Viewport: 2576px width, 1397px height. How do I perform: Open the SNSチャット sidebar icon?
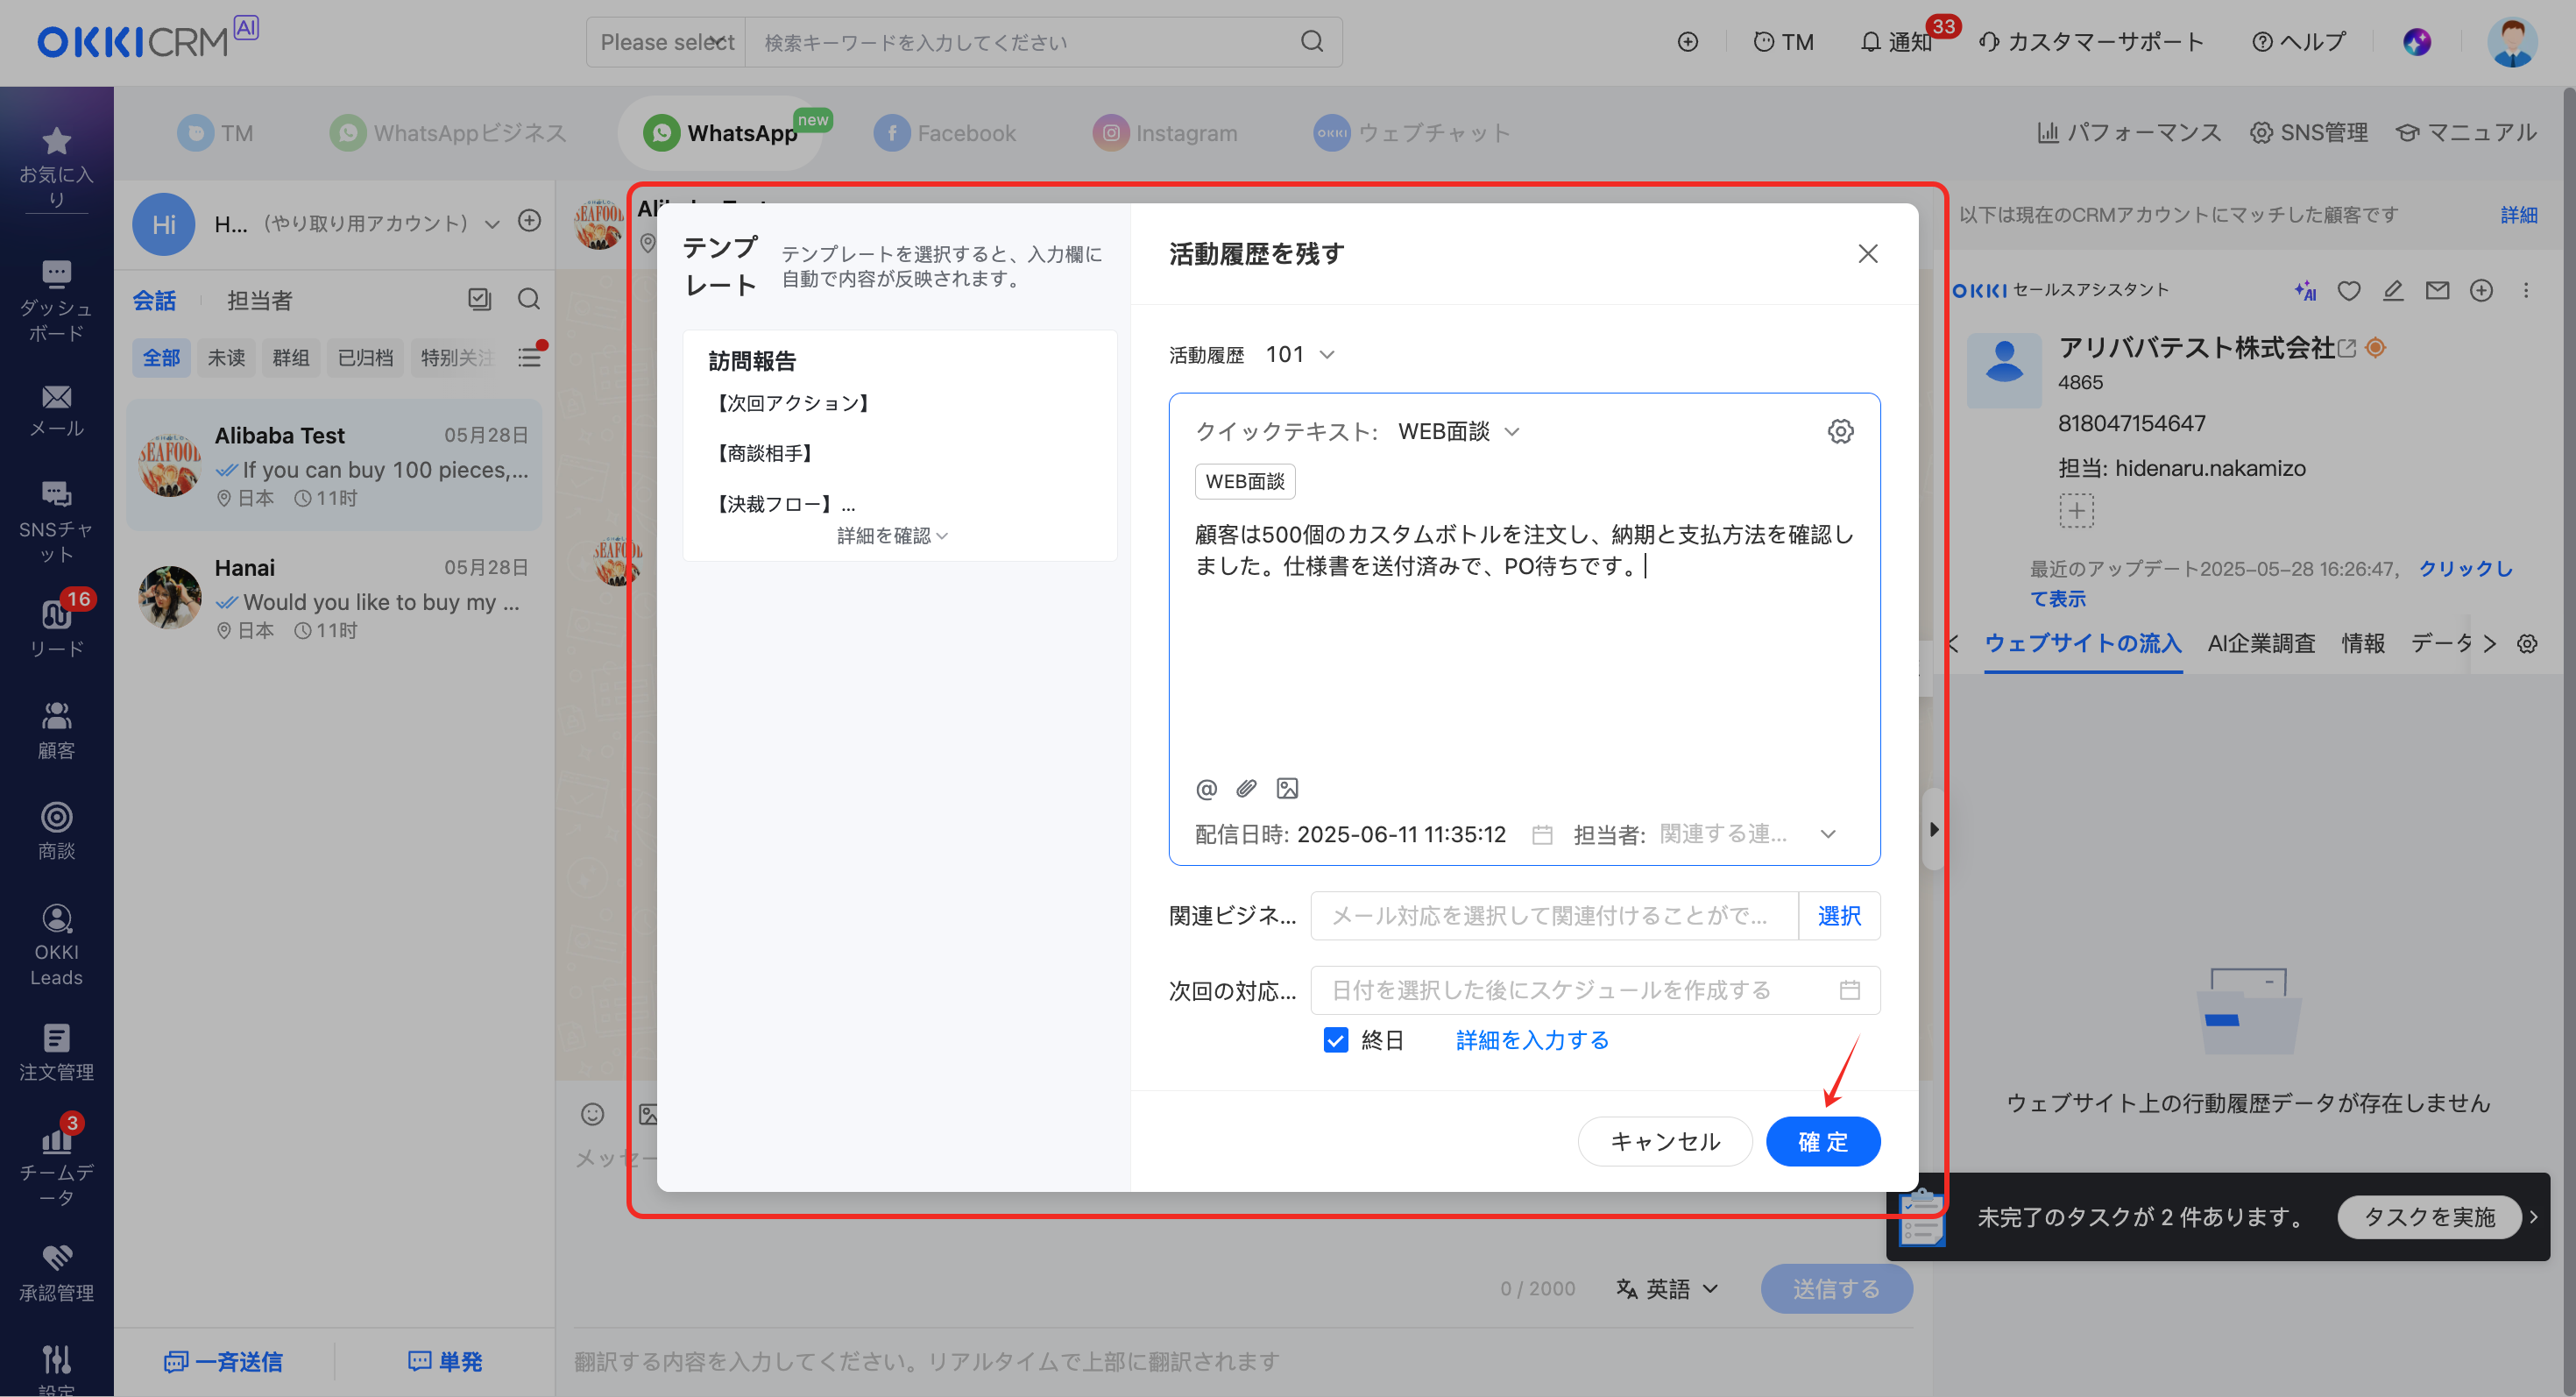pyautogui.click(x=56, y=522)
